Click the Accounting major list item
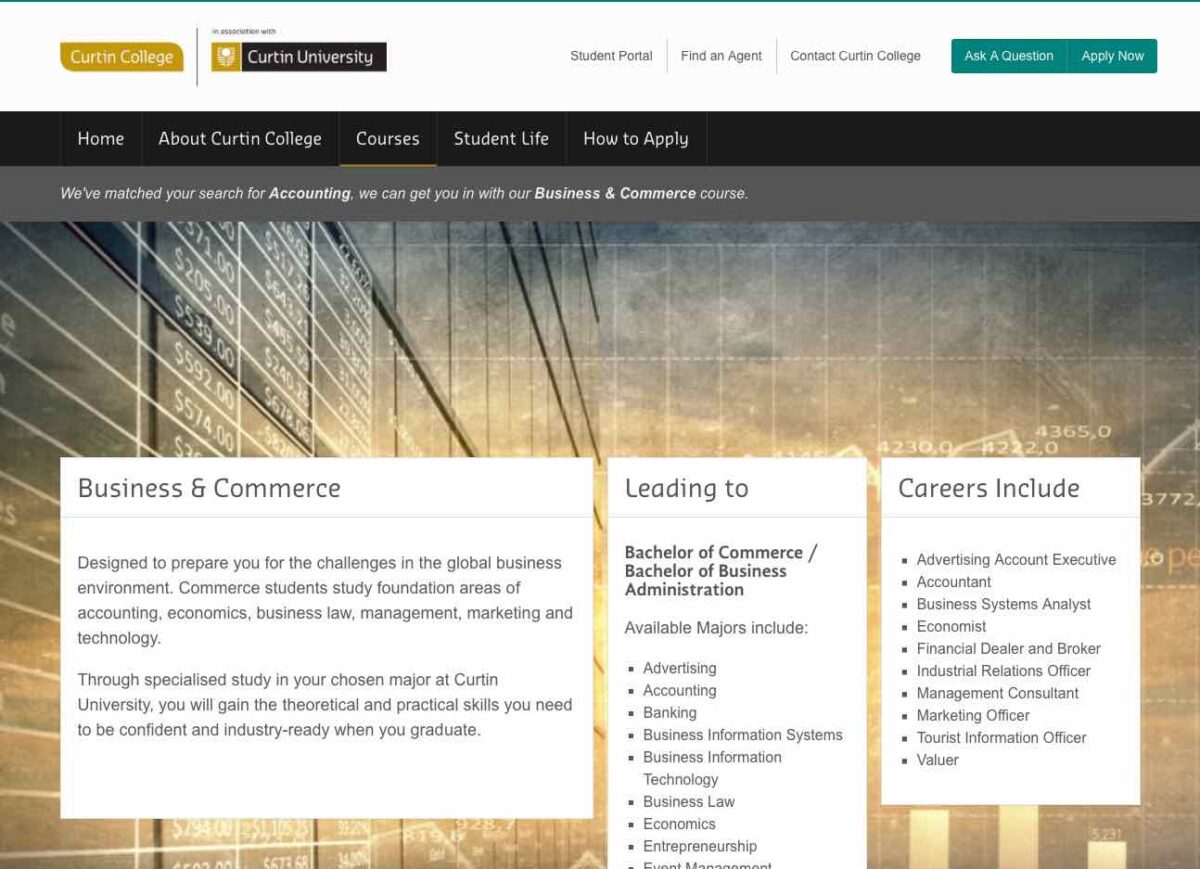Viewport: 1200px width, 869px height. 679,690
